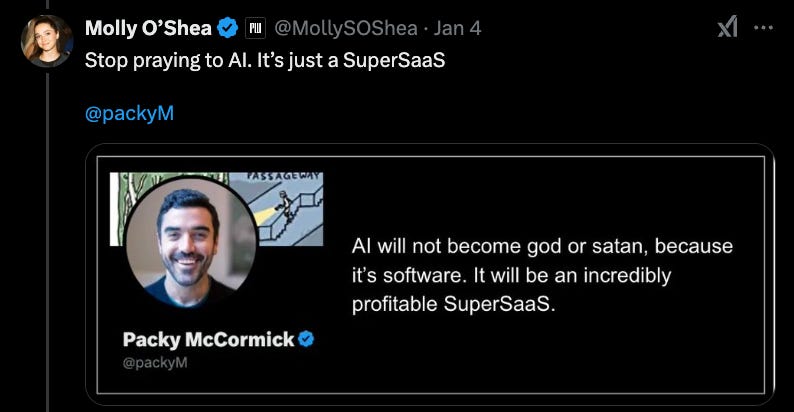
Task: Open Molly O'Shea's profile avatar
Action: [47, 40]
